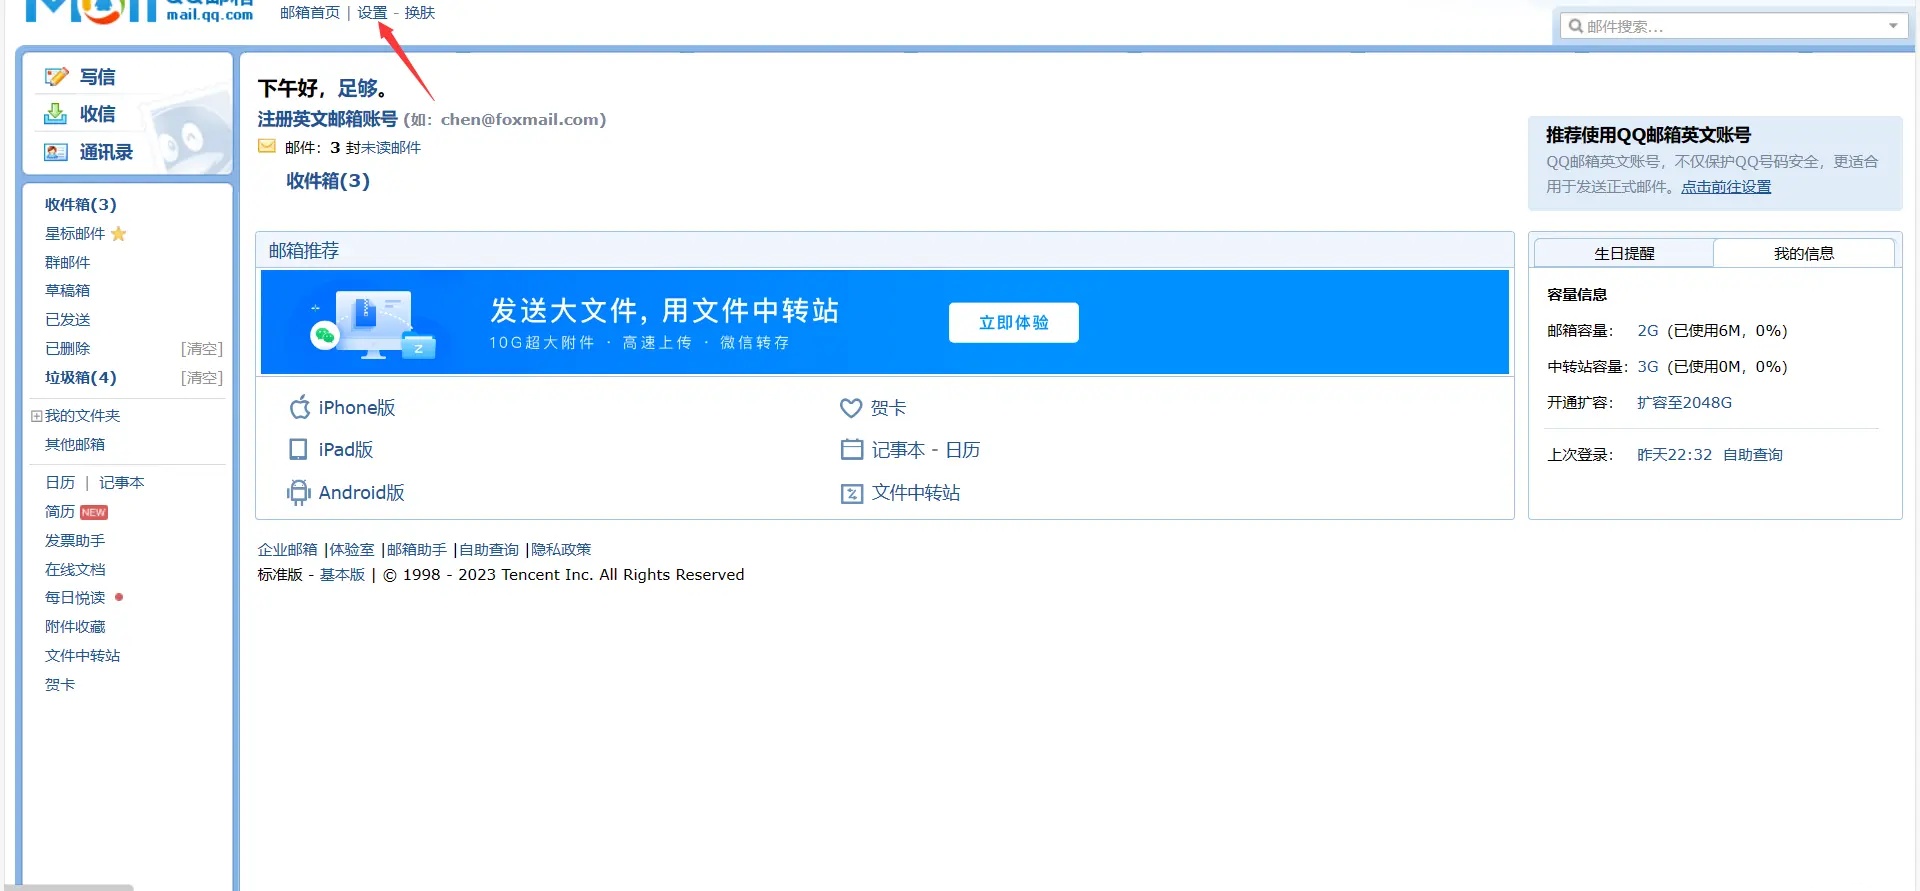Click the Apple icon for iPhone版

point(299,407)
